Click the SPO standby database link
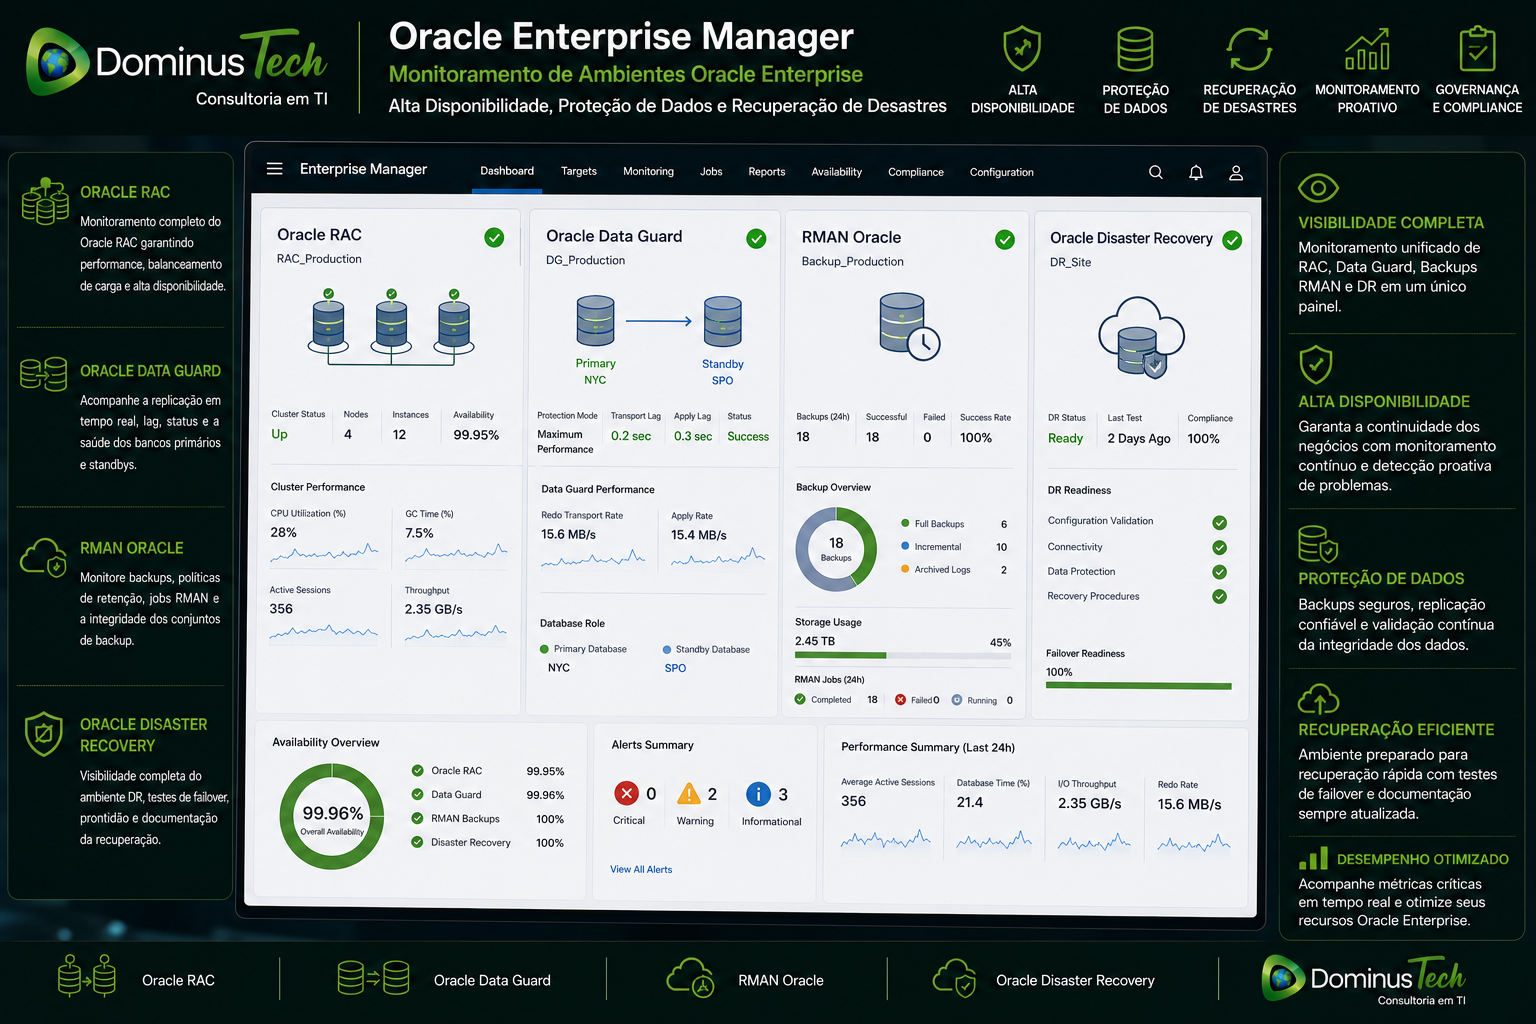This screenshot has width=1536, height=1024. [675, 668]
